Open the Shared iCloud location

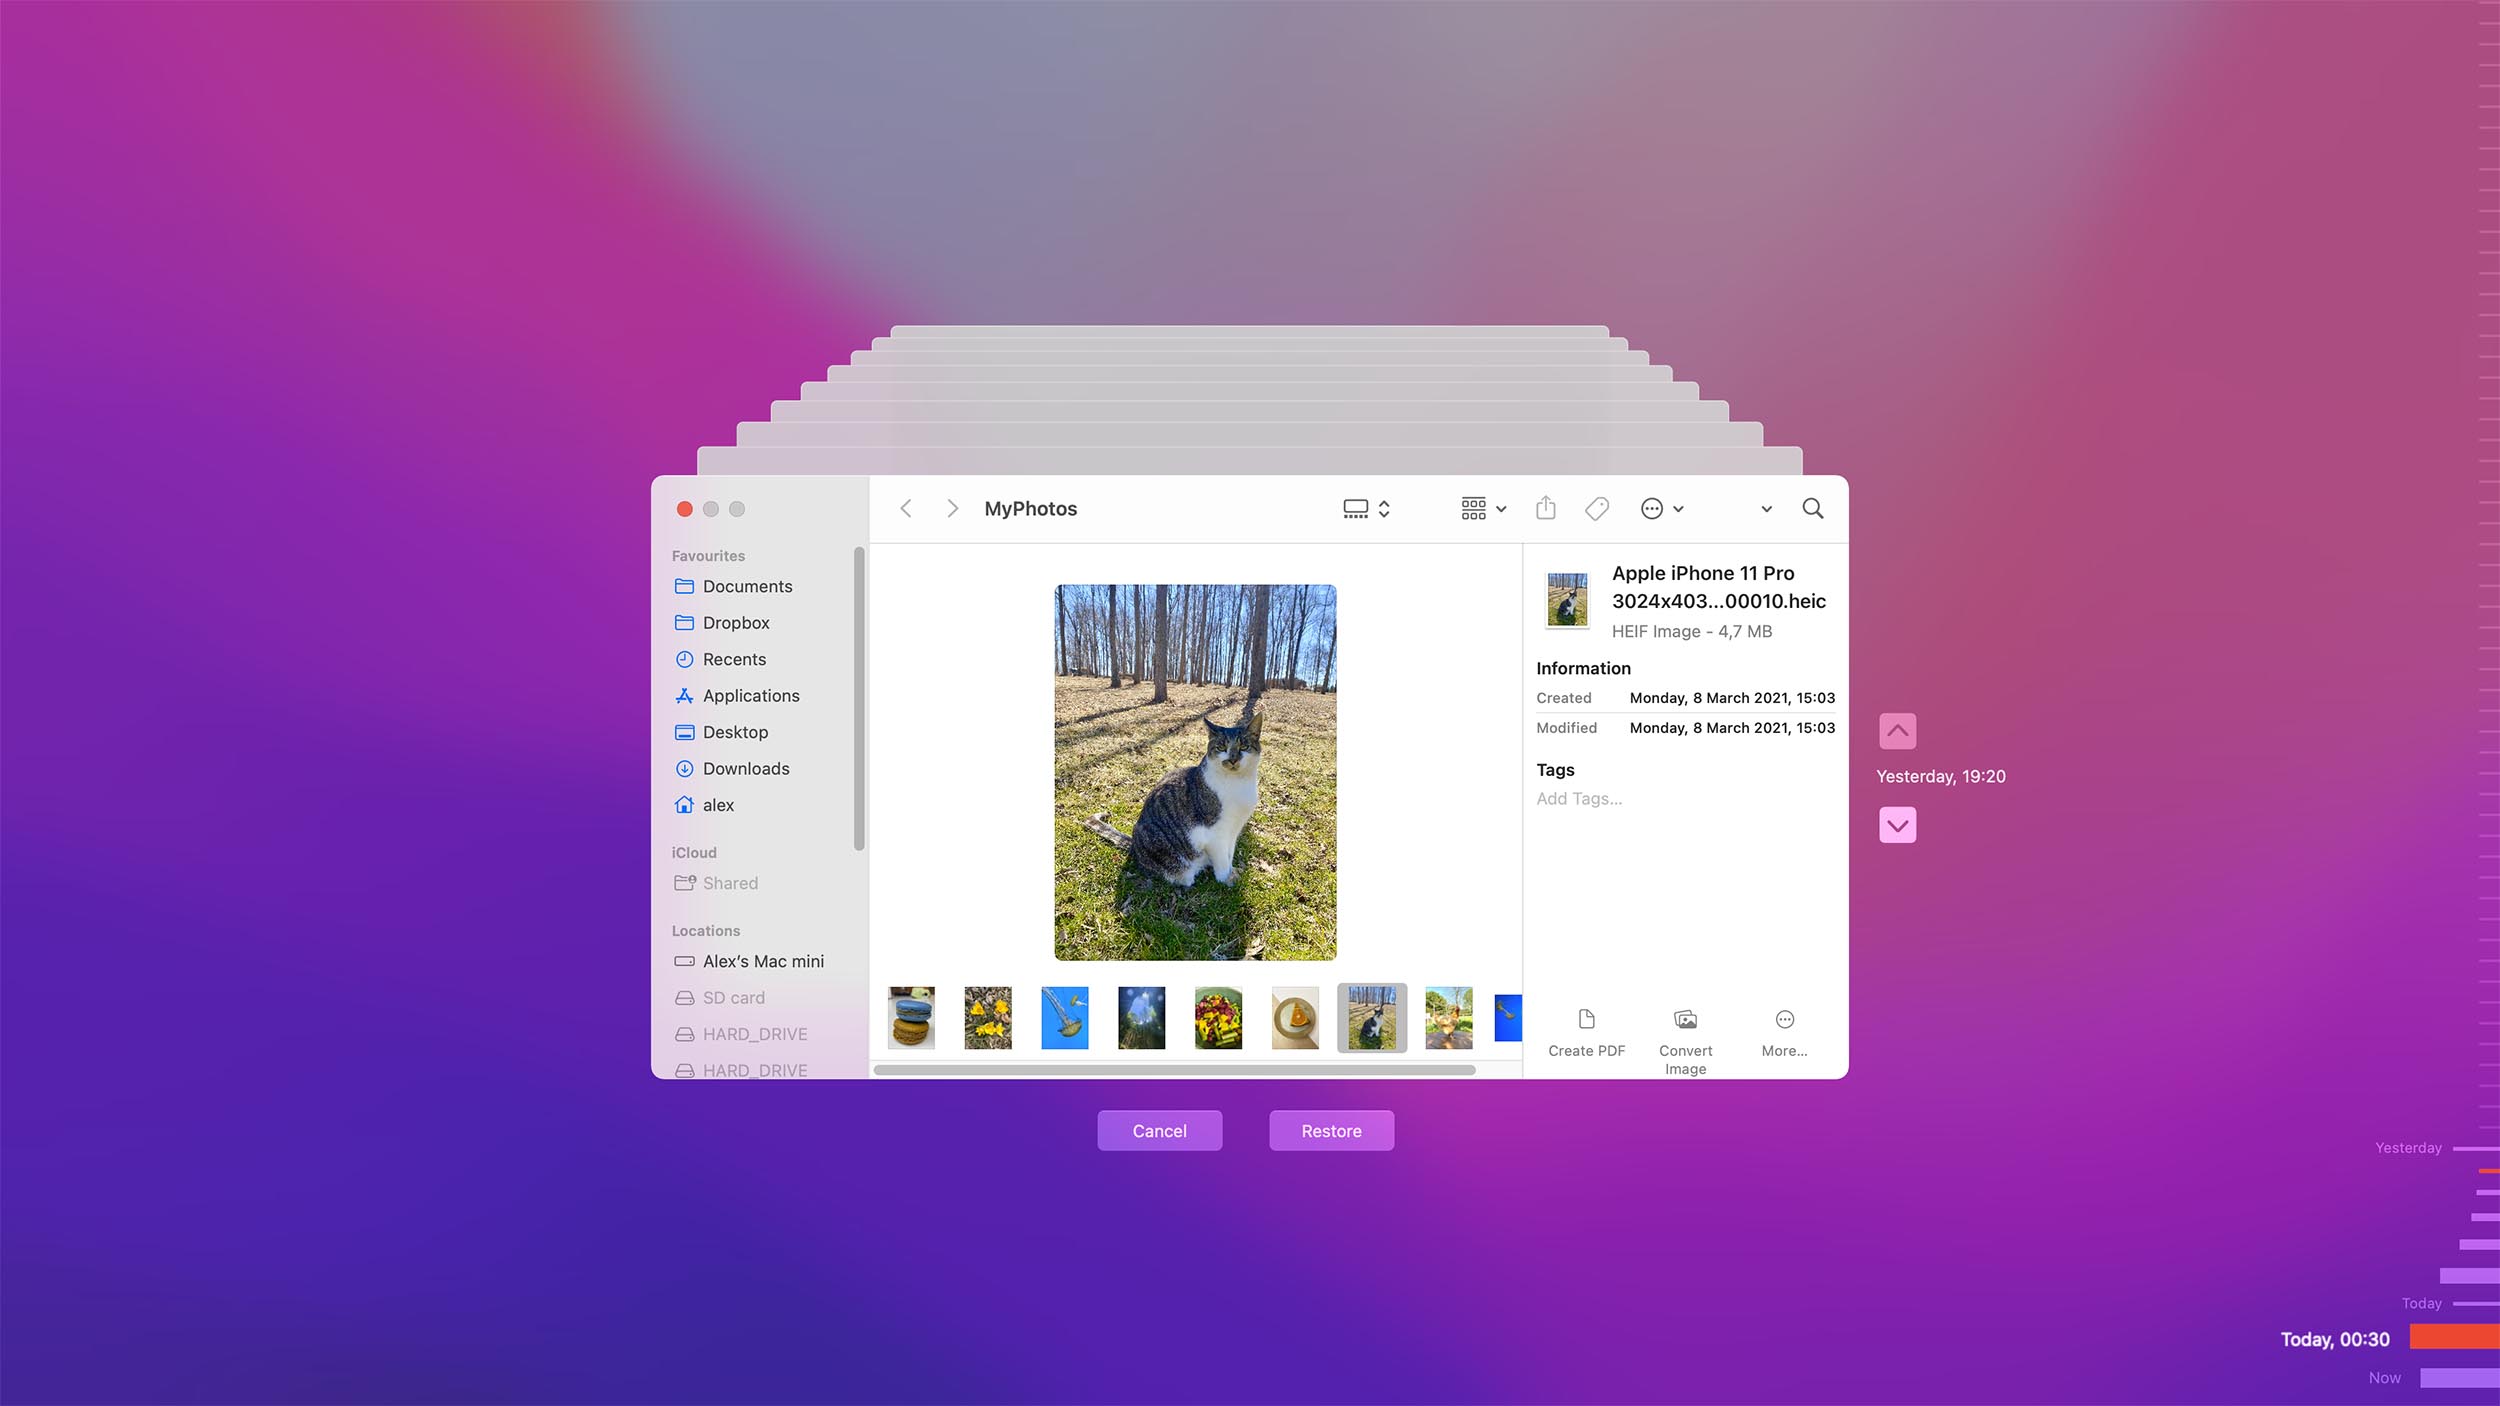[730, 882]
